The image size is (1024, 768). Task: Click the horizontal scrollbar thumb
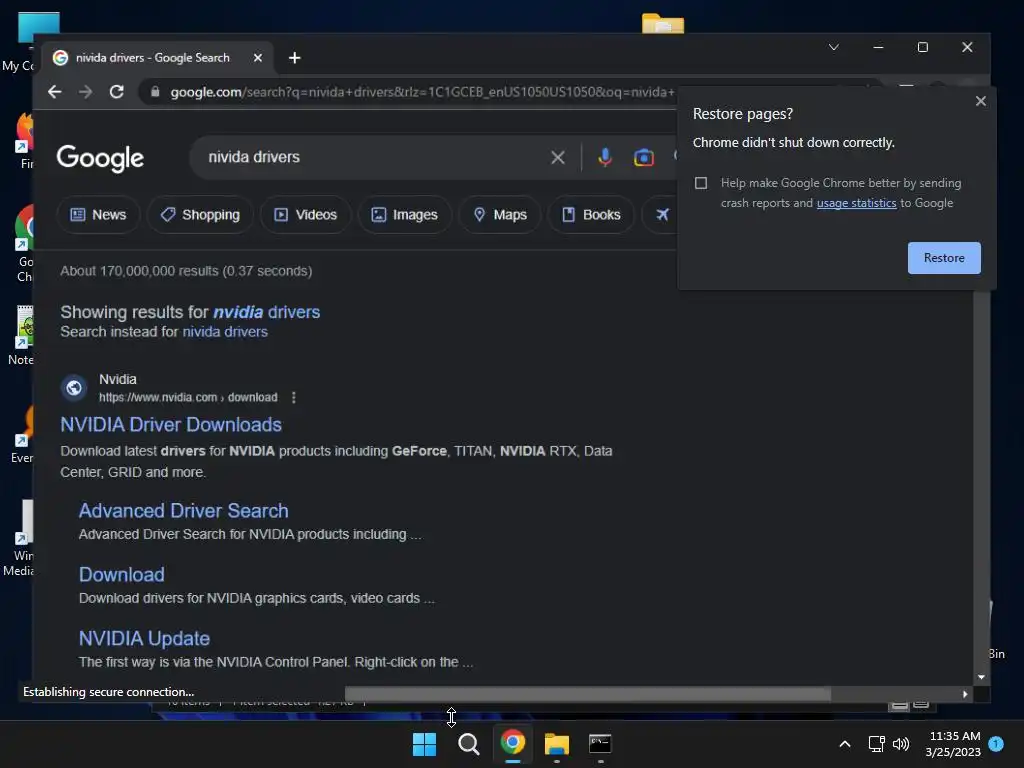coord(588,694)
